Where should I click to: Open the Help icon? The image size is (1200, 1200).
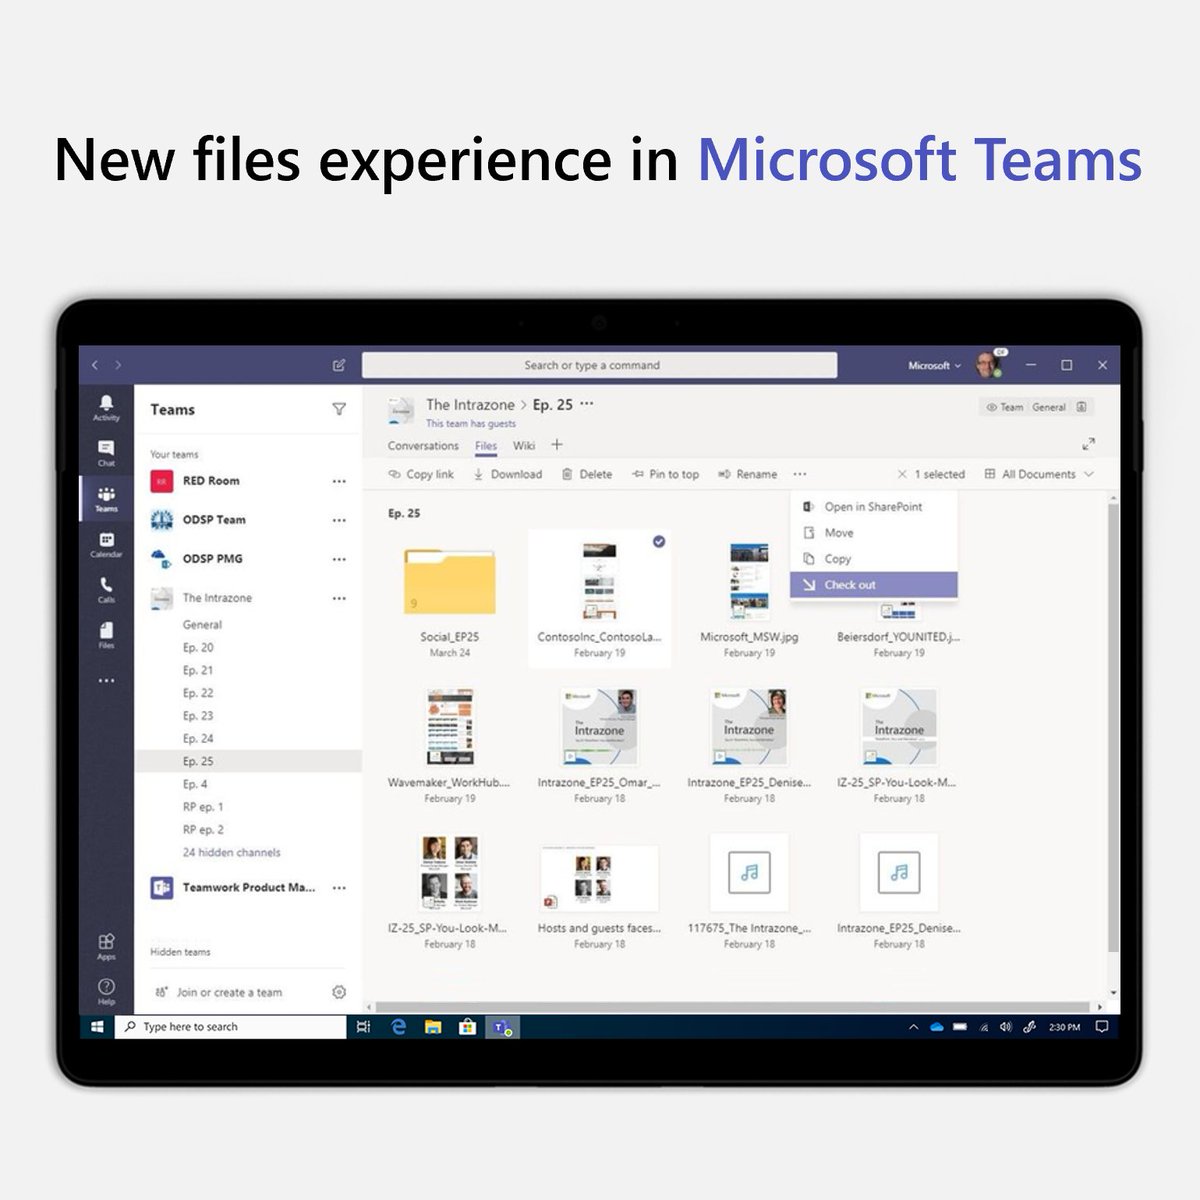tap(106, 992)
